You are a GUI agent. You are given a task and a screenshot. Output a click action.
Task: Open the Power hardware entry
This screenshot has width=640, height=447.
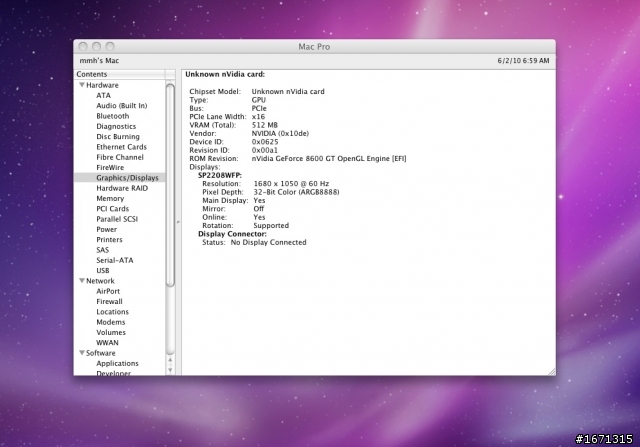[106, 229]
